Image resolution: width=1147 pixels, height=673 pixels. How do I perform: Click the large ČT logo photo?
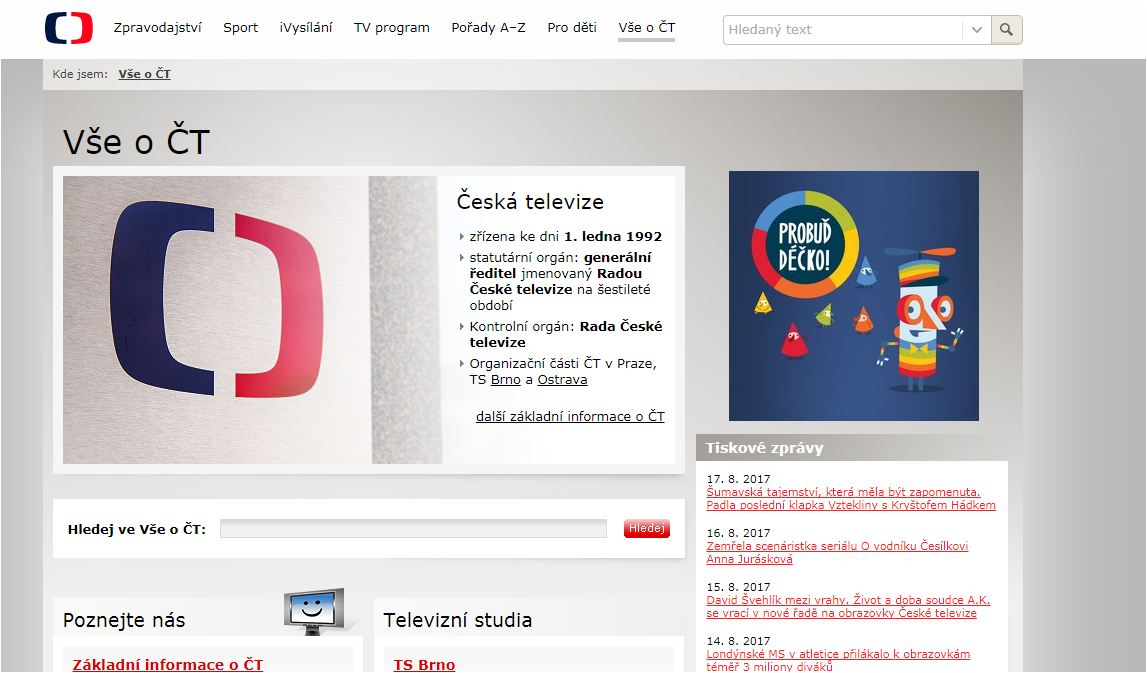coord(252,320)
